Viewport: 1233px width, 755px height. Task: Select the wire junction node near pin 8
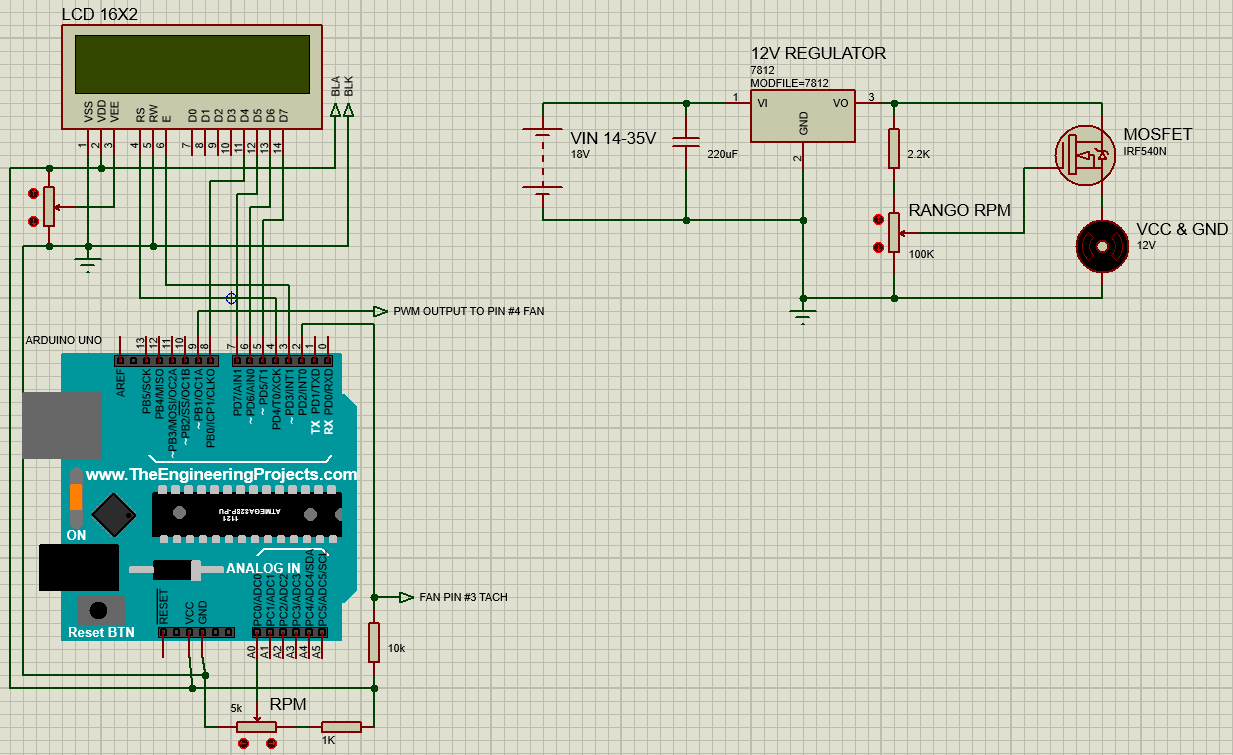point(231,297)
